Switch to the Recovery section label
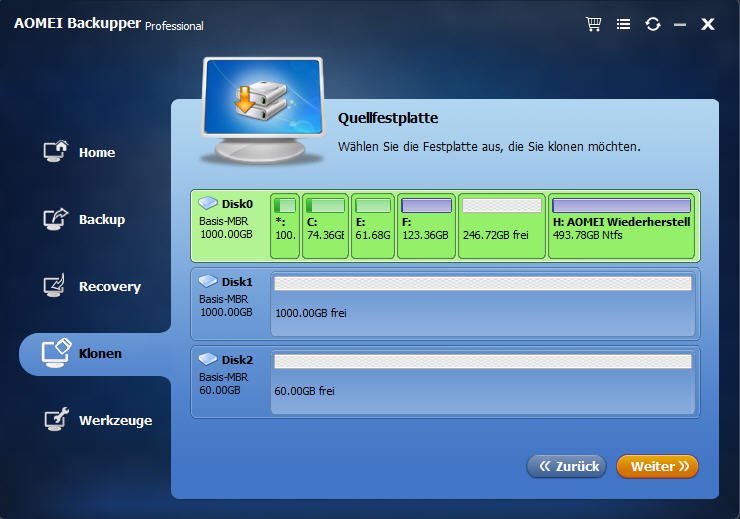 [110, 286]
